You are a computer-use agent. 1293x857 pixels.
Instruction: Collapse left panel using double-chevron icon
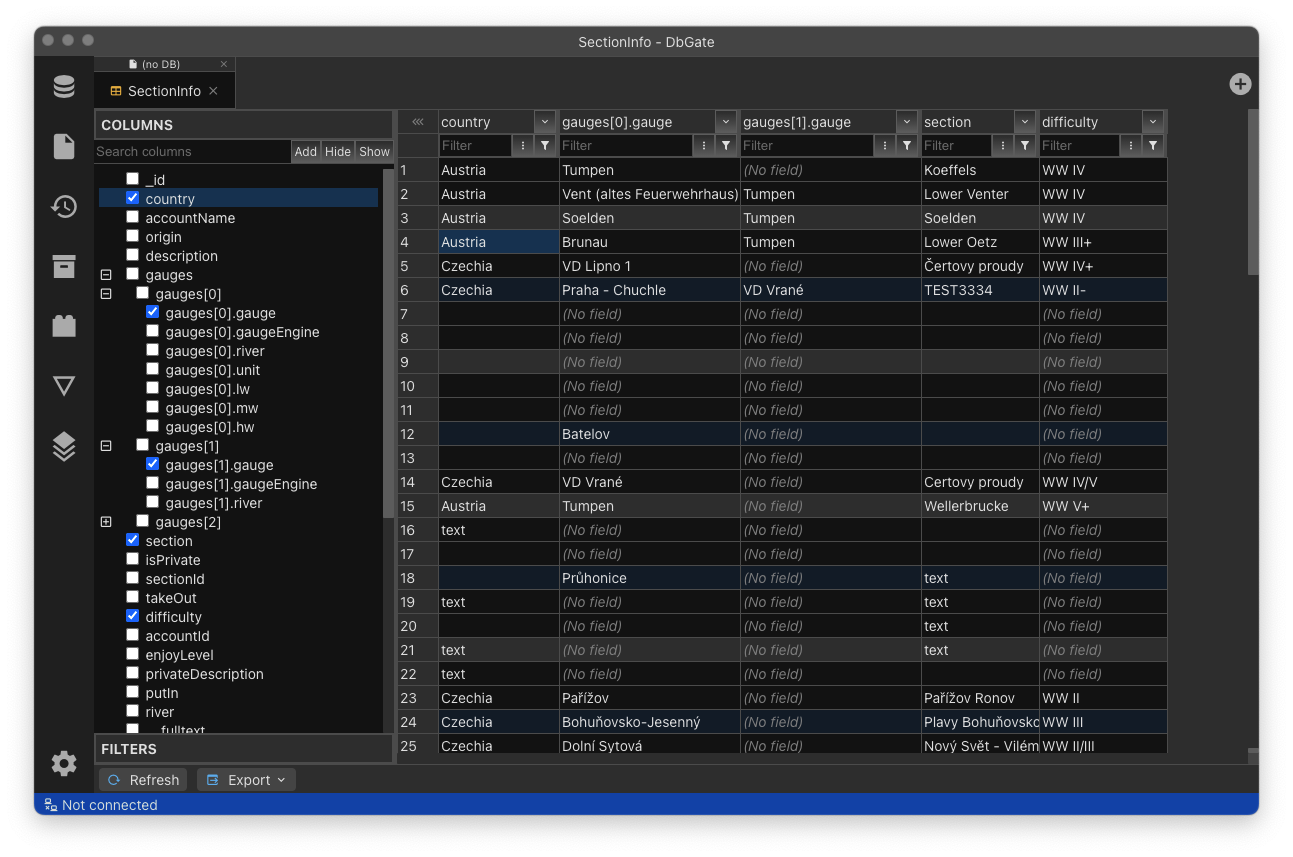tap(418, 122)
